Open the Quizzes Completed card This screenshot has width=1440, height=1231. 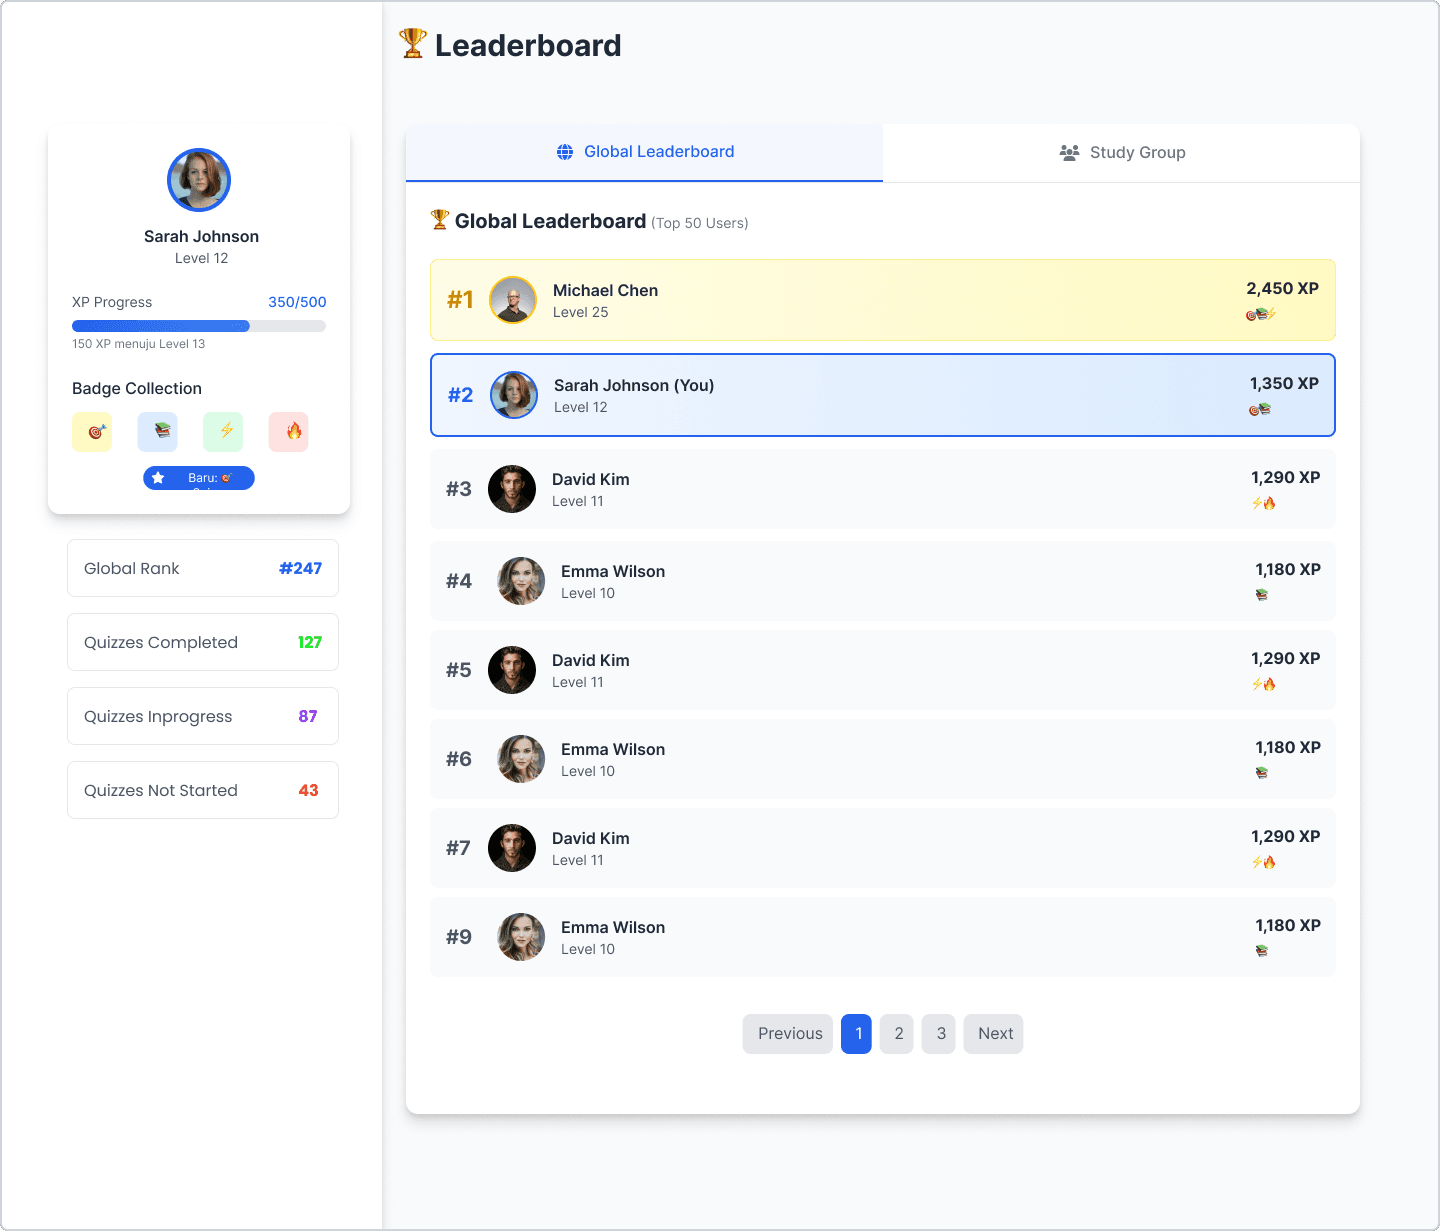[x=203, y=642]
